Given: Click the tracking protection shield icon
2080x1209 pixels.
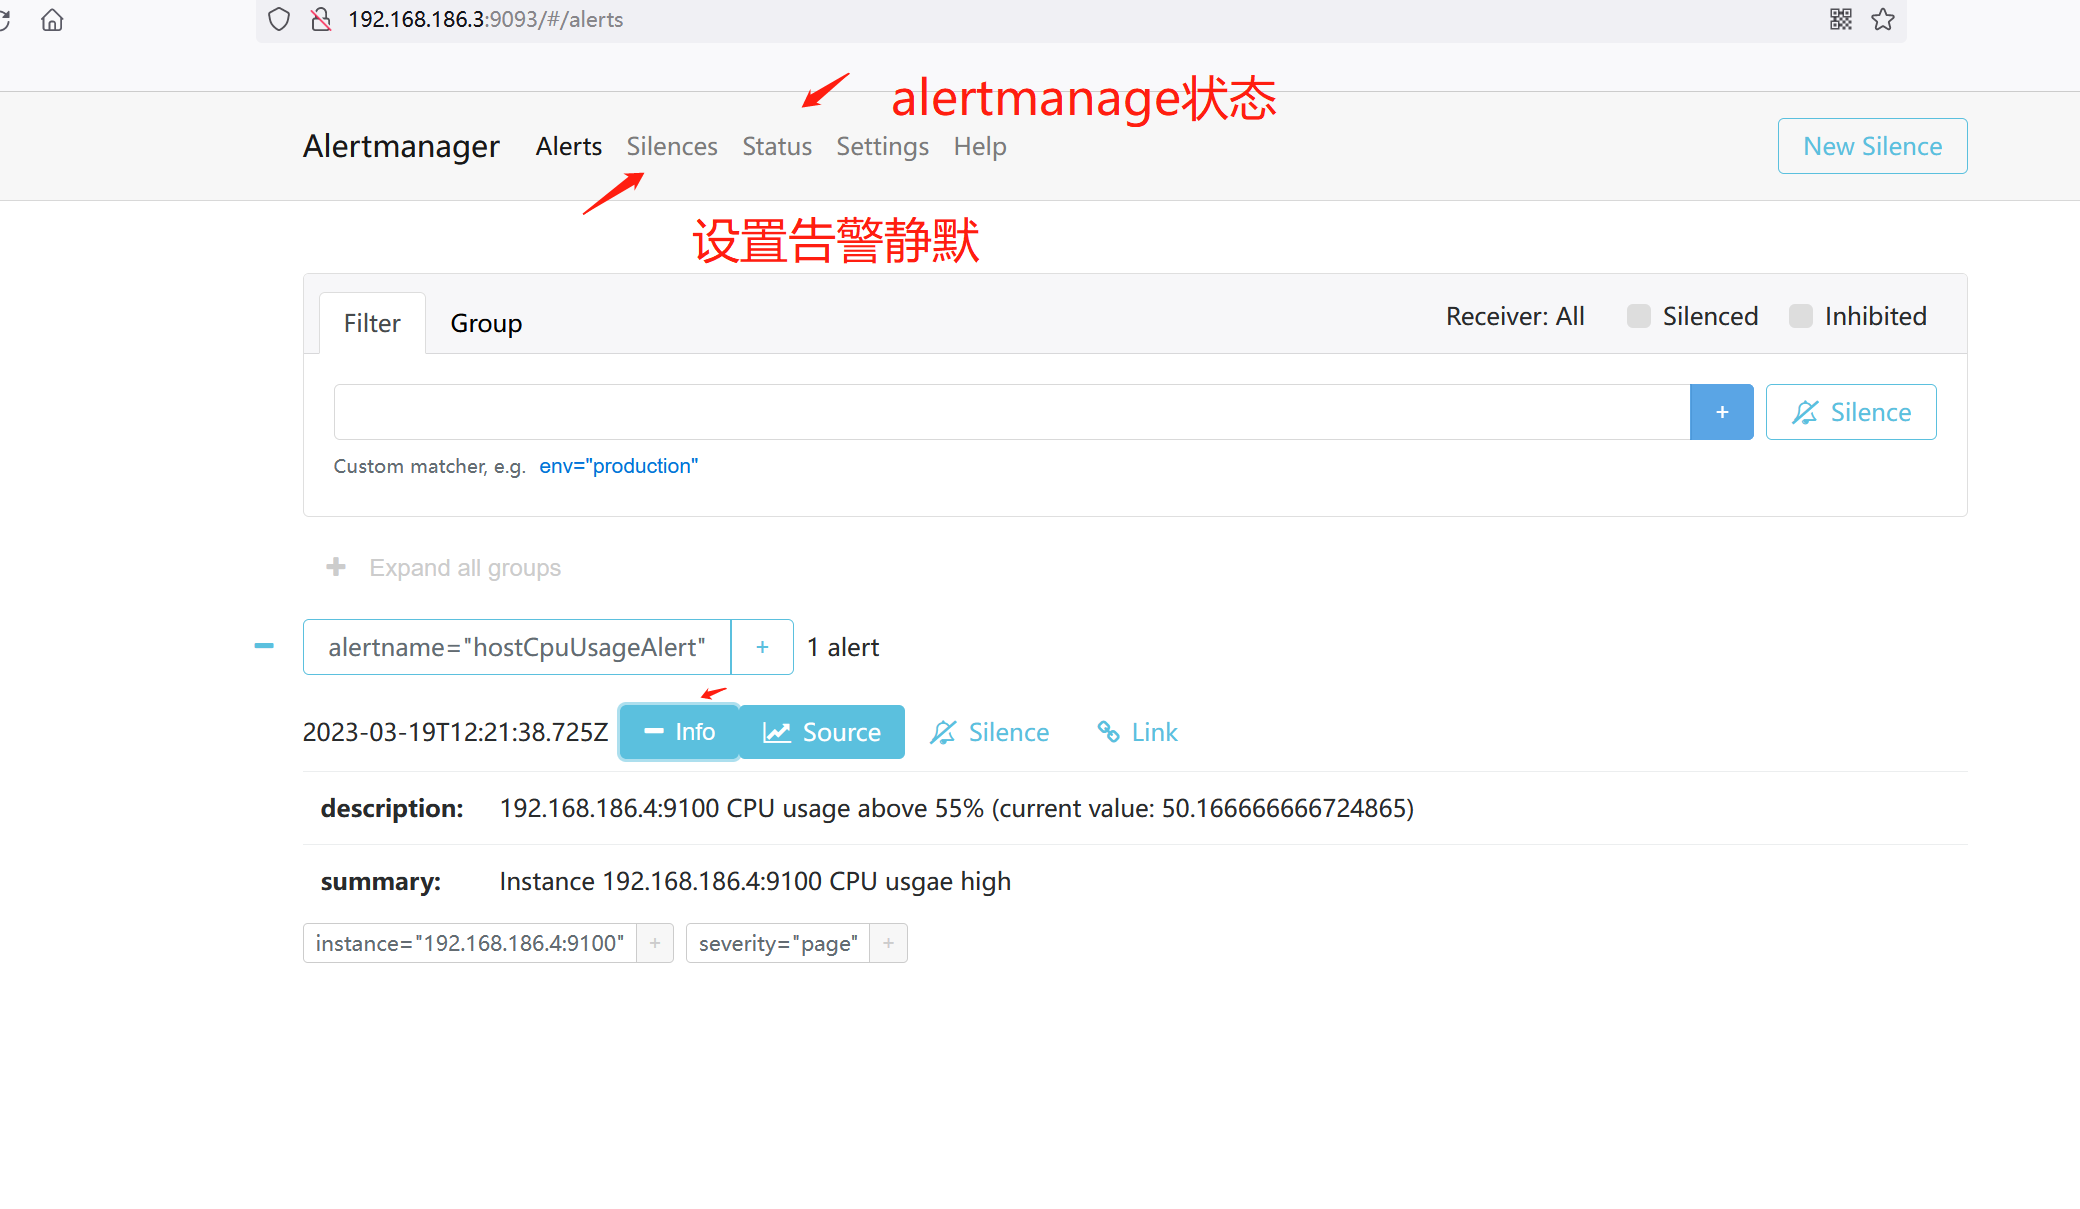Looking at the screenshot, I should pos(279,19).
